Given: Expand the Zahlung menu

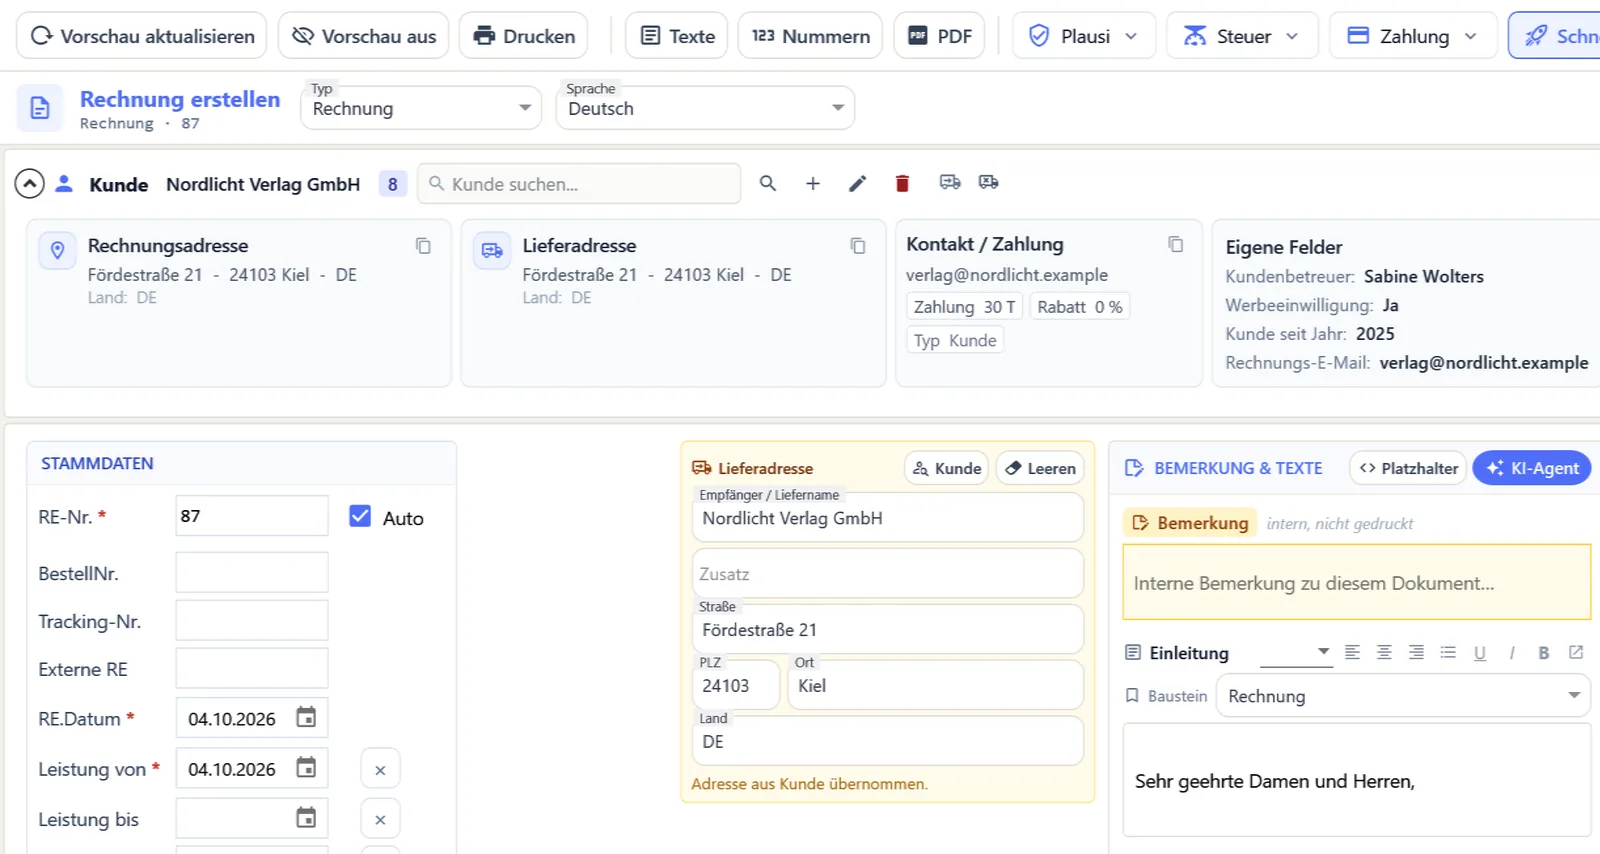Looking at the screenshot, I should [1413, 36].
